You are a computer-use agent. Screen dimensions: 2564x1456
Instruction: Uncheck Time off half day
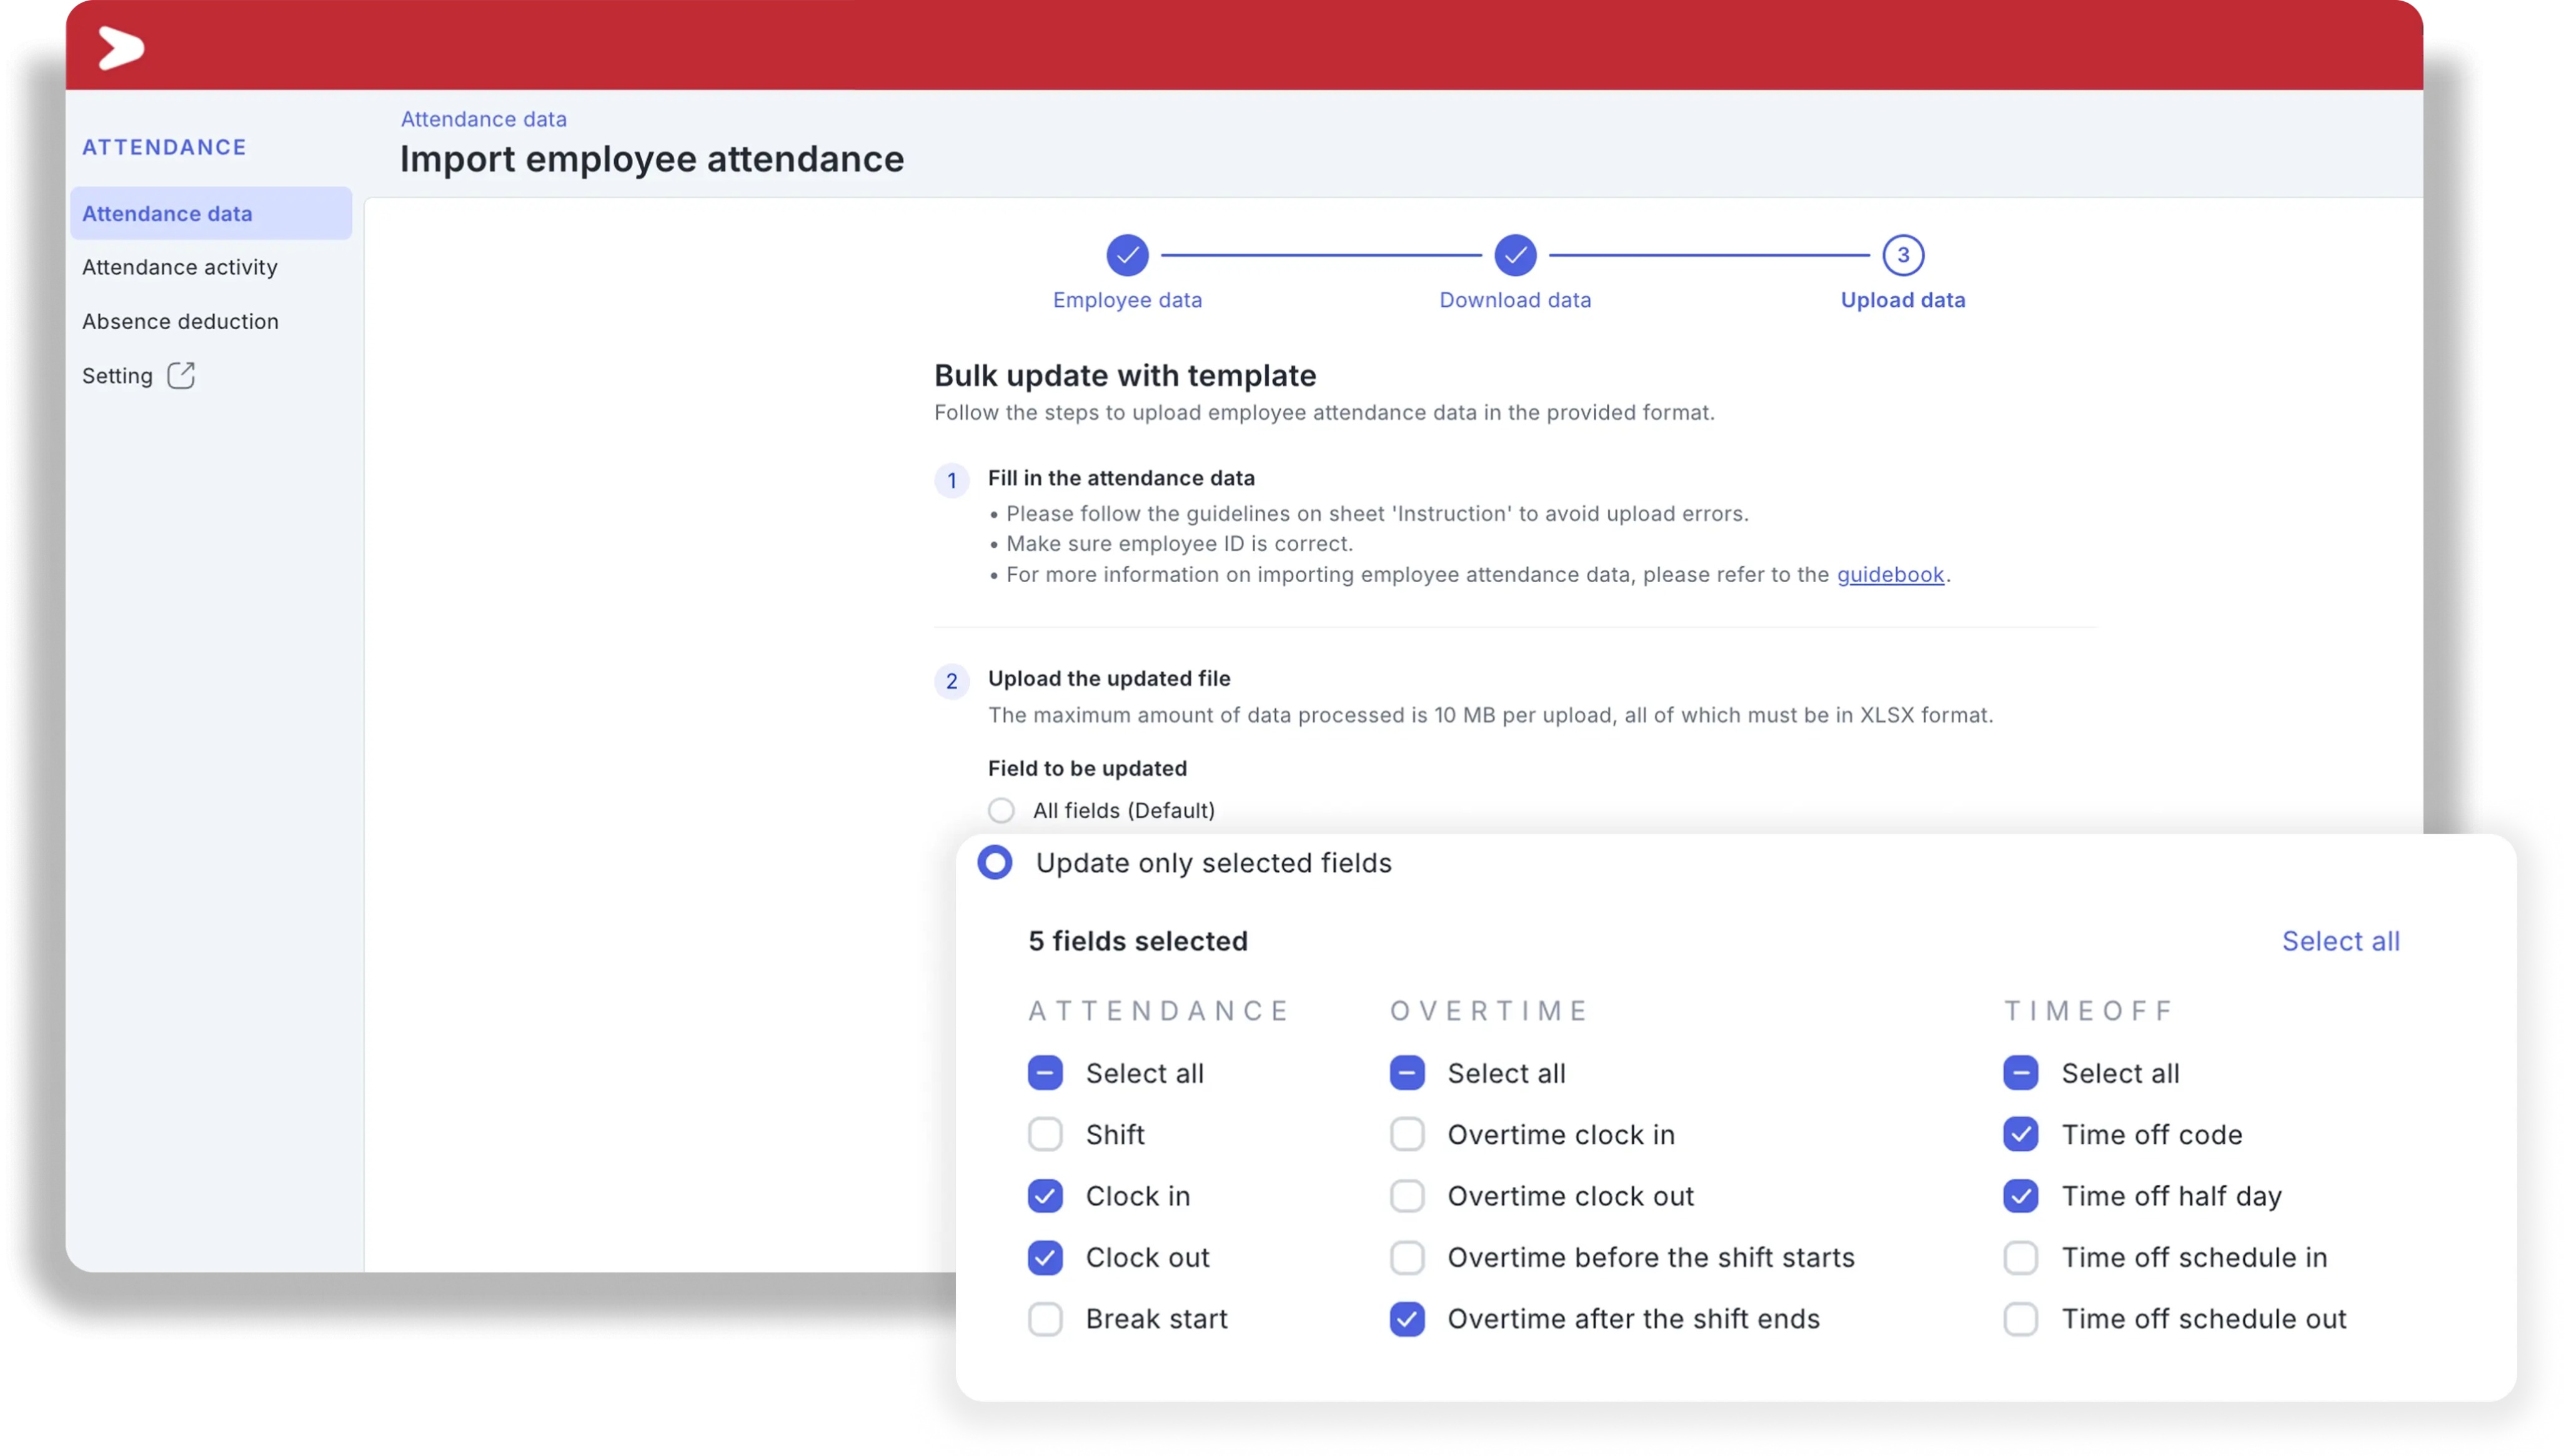[x=2020, y=1196]
